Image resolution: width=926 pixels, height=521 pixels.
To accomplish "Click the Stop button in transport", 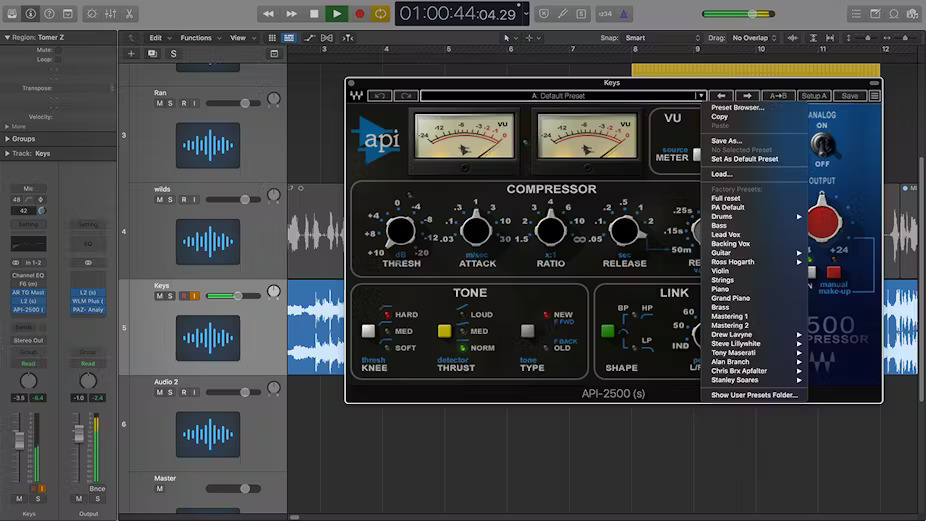I will (x=314, y=14).
